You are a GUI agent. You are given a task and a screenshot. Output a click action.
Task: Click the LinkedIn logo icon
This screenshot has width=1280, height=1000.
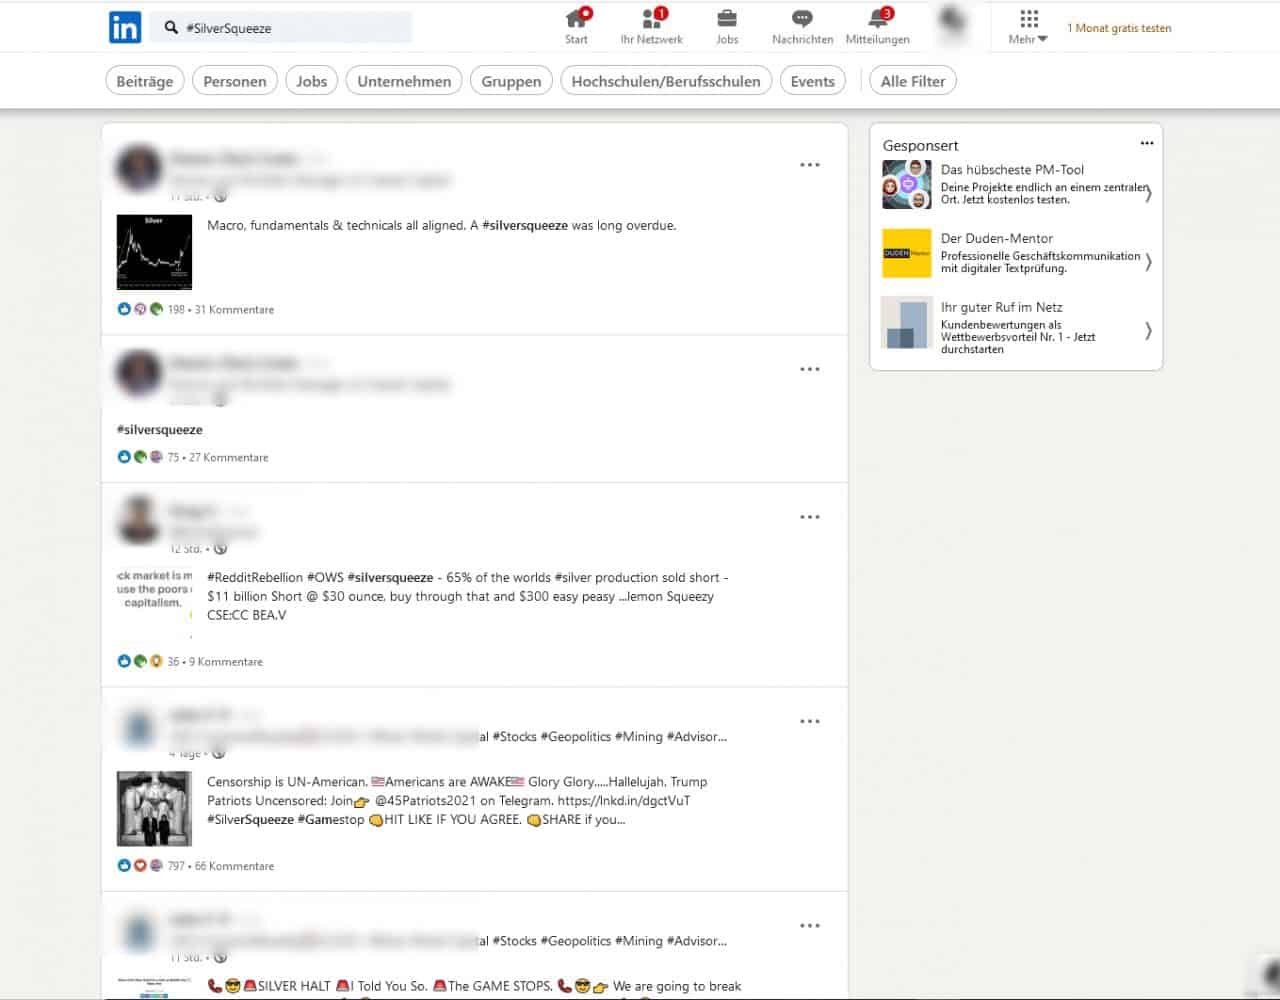125,28
